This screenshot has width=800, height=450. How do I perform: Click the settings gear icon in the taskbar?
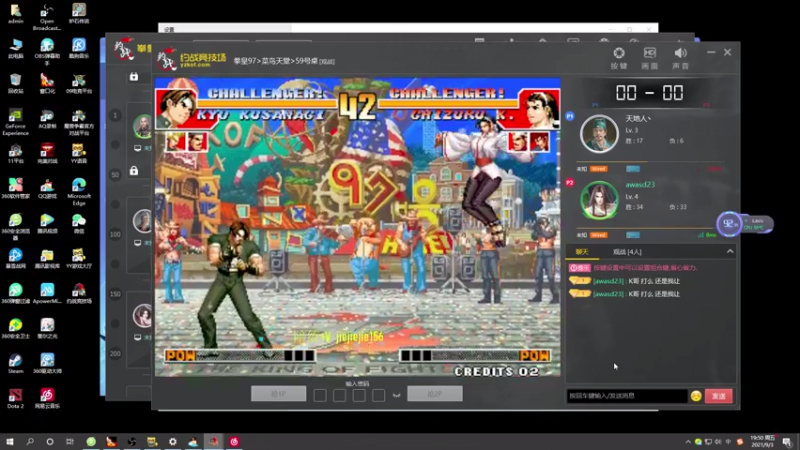coord(172,441)
